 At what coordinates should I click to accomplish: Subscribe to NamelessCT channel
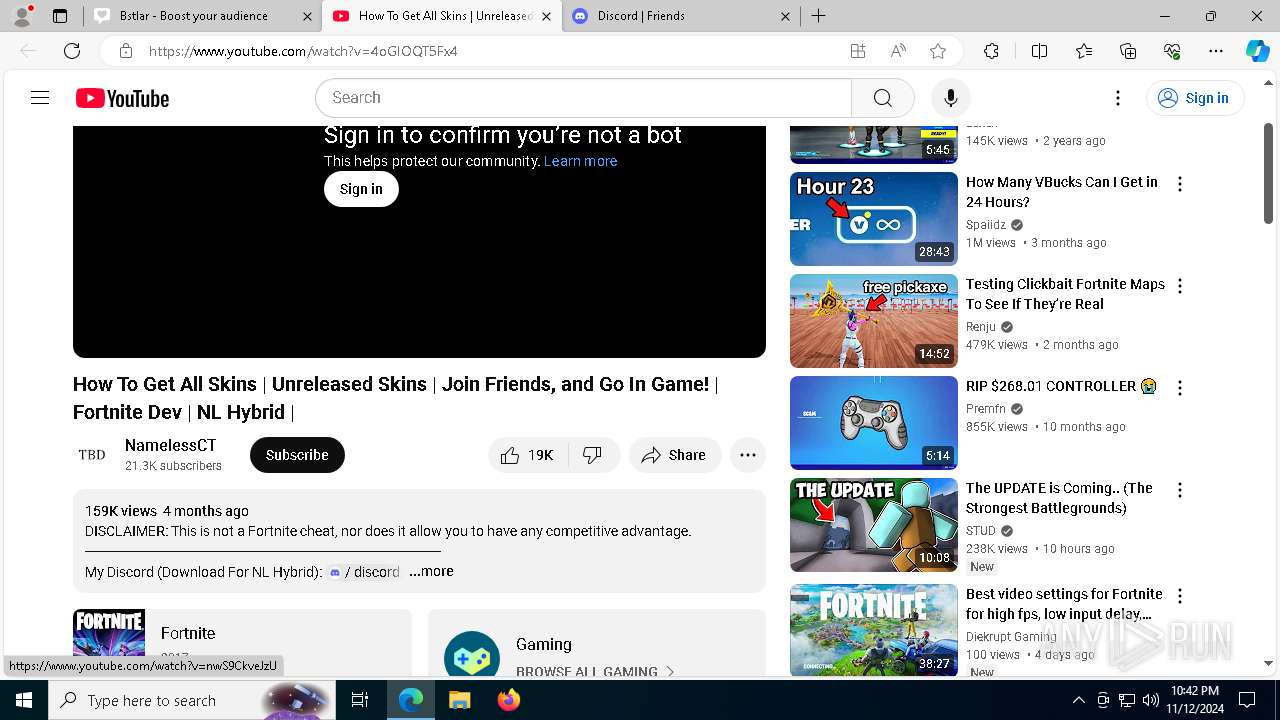297,455
